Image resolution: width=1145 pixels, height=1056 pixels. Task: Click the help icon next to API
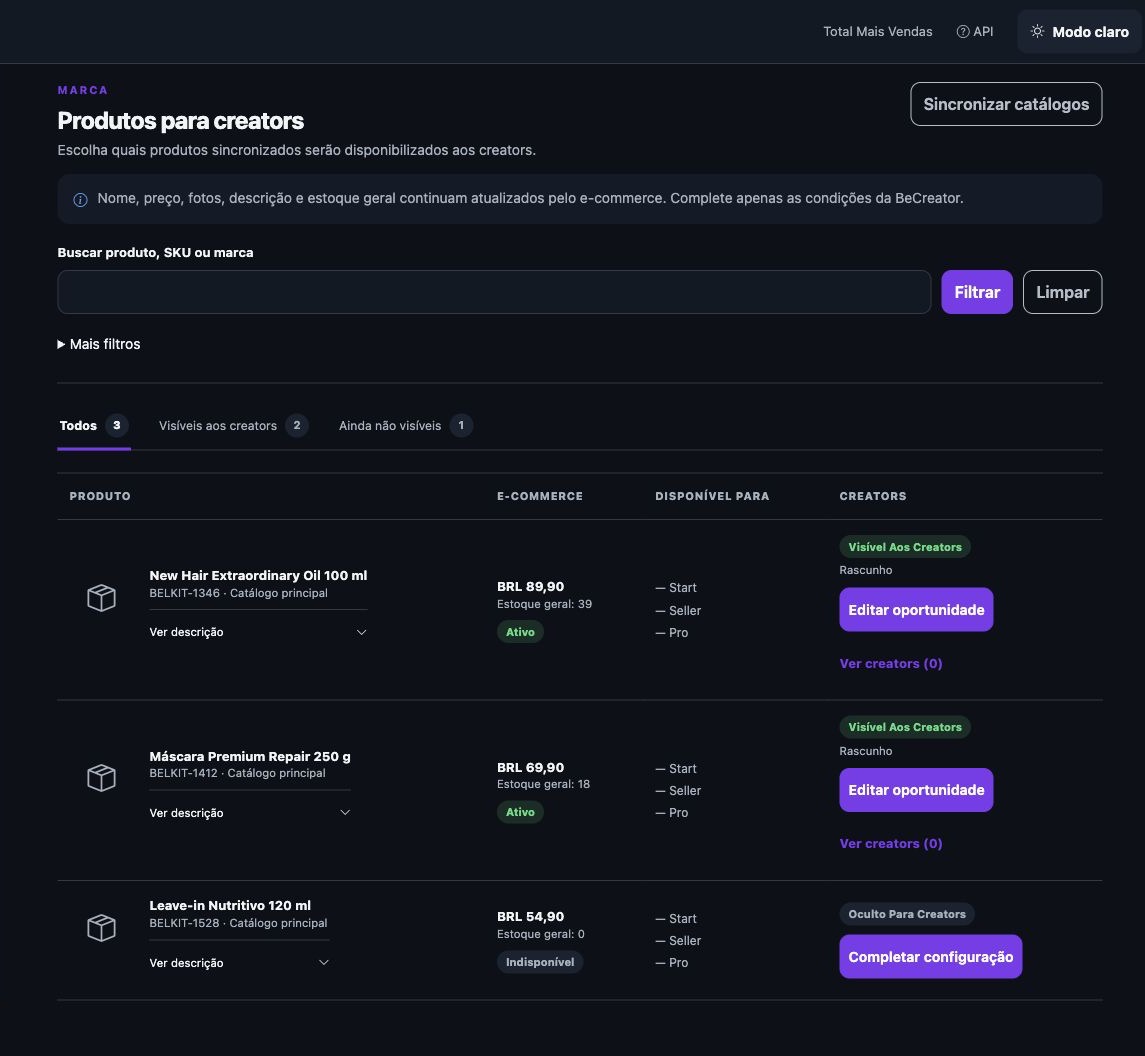coord(963,31)
